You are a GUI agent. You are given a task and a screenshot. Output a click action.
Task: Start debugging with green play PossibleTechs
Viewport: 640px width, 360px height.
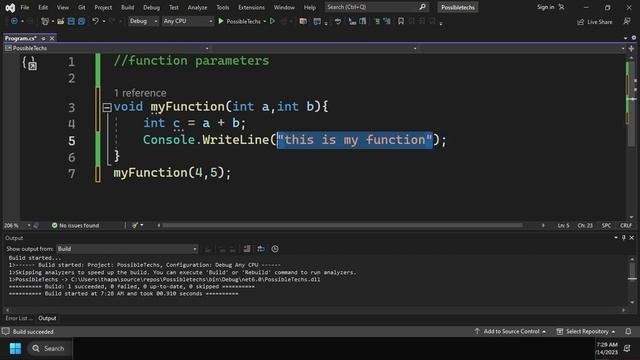point(239,21)
